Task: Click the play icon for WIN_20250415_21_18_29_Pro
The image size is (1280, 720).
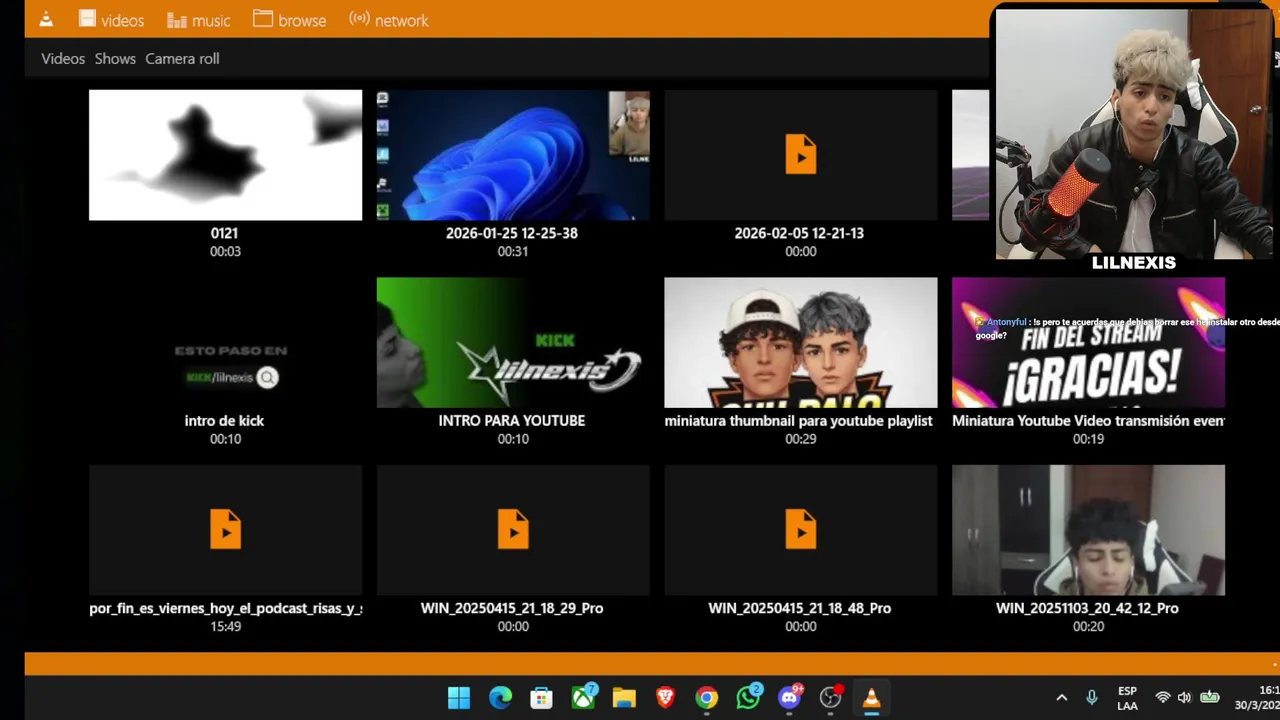Action: pyautogui.click(x=513, y=529)
